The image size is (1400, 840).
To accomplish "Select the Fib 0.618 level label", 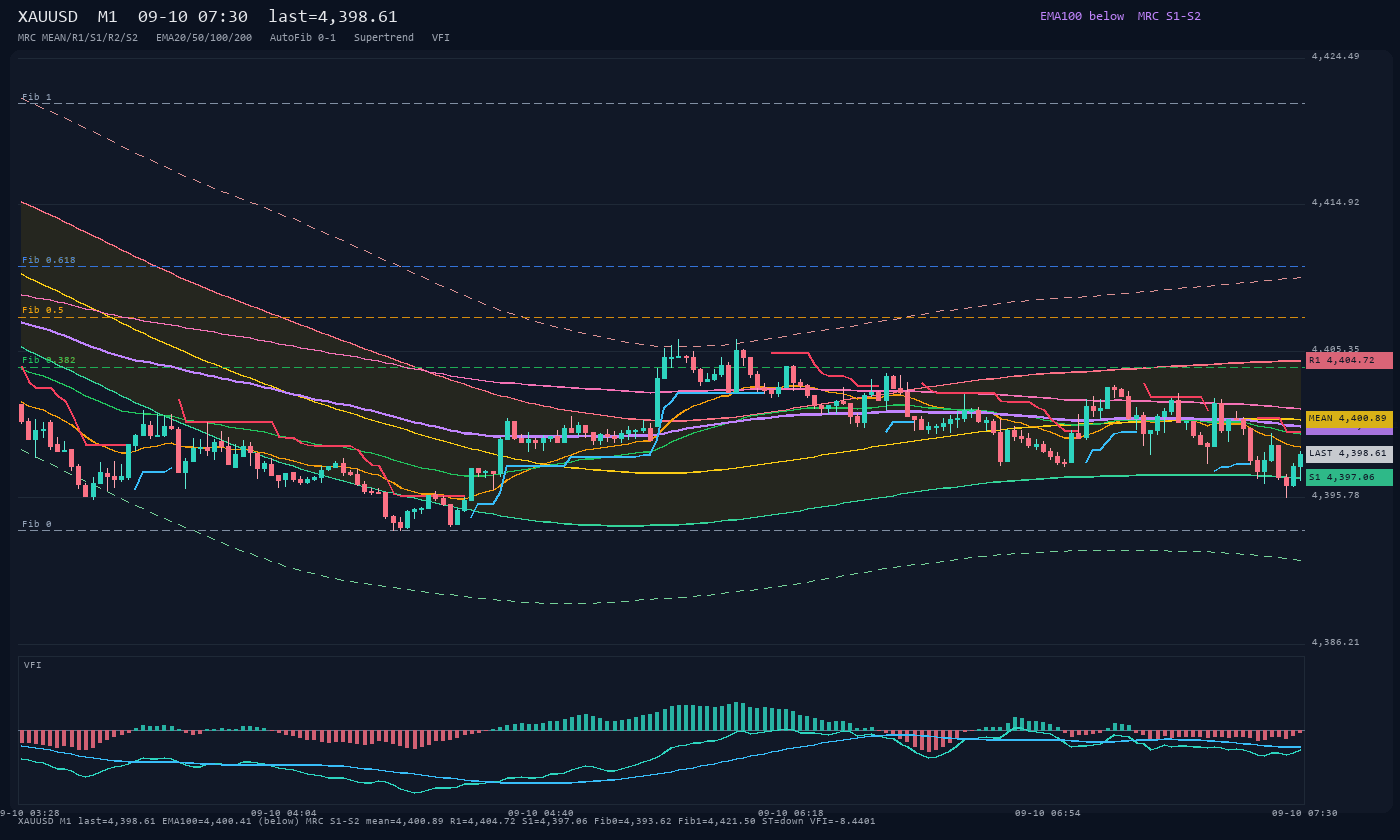I will (x=49, y=260).
